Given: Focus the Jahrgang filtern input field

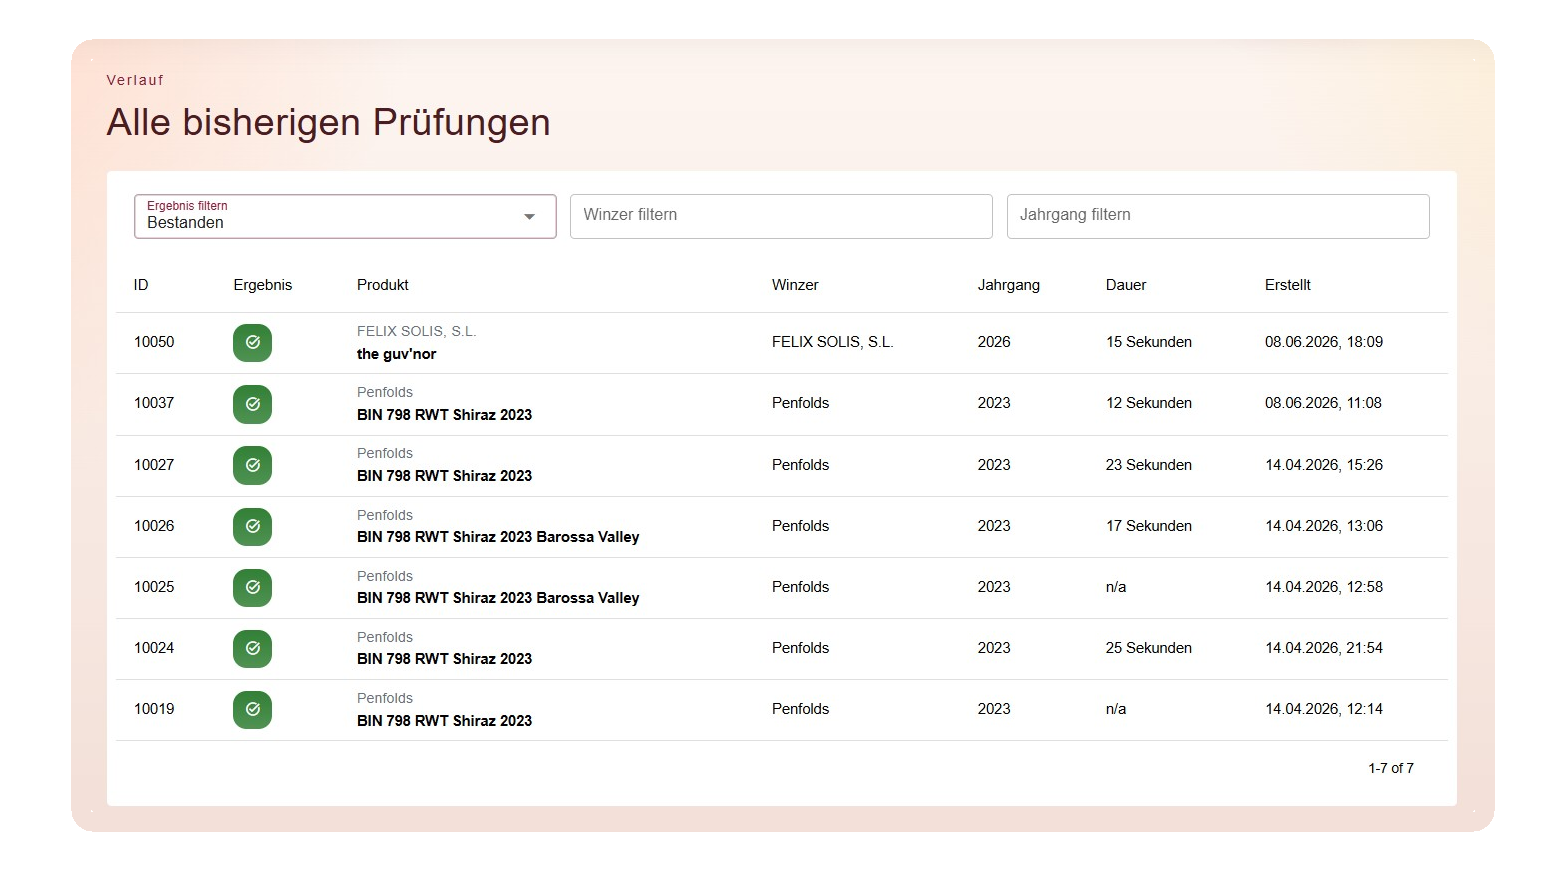Looking at the screenshot, I should click(1218, 216).
